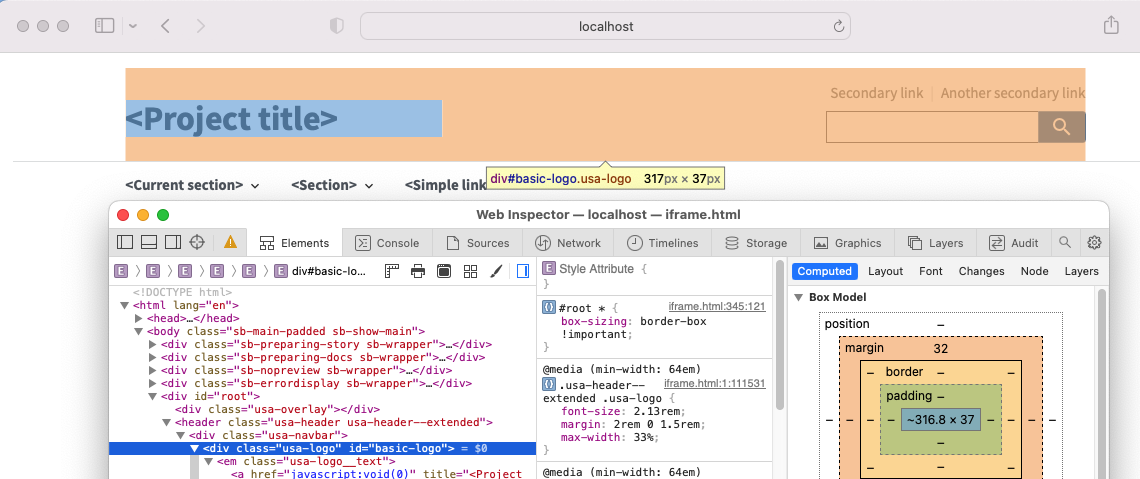The height and width of the screenshot is (479, 1140).
Task: Expand the sb-preparing-story div node
Action: pyautogui.click(x=153, y=345)
